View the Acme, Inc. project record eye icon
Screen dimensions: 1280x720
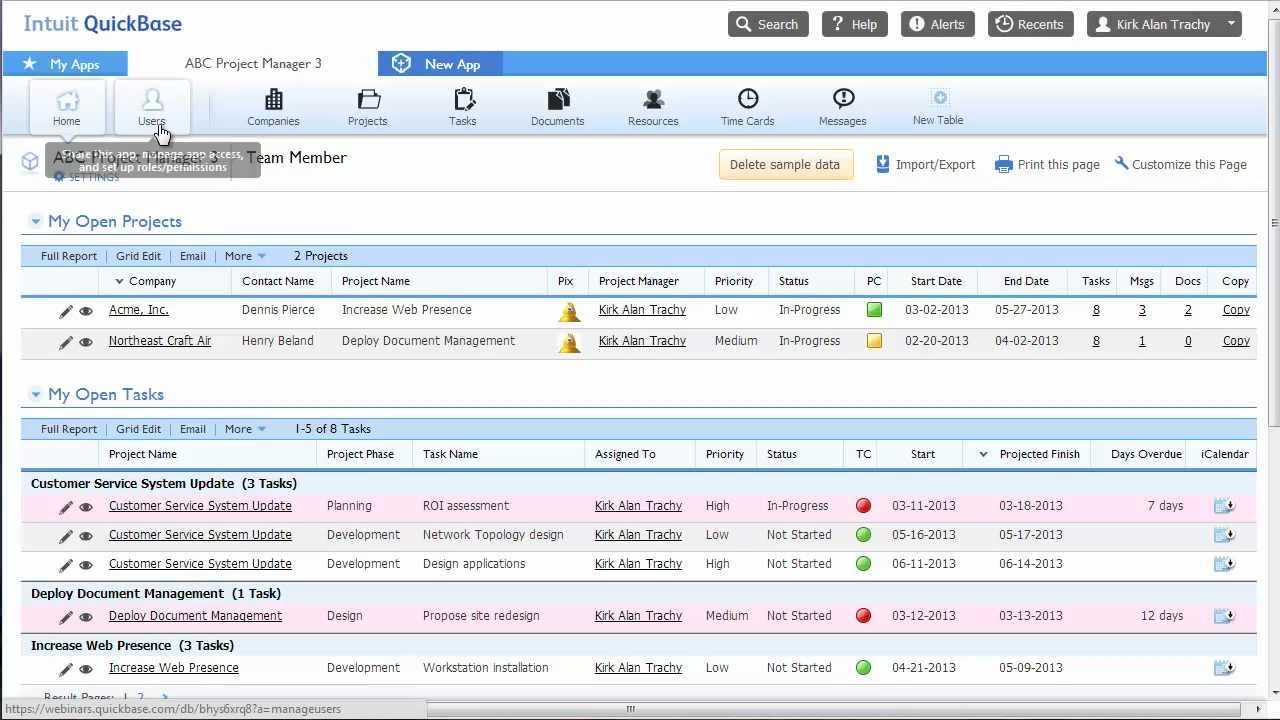[x=86, y=311]
